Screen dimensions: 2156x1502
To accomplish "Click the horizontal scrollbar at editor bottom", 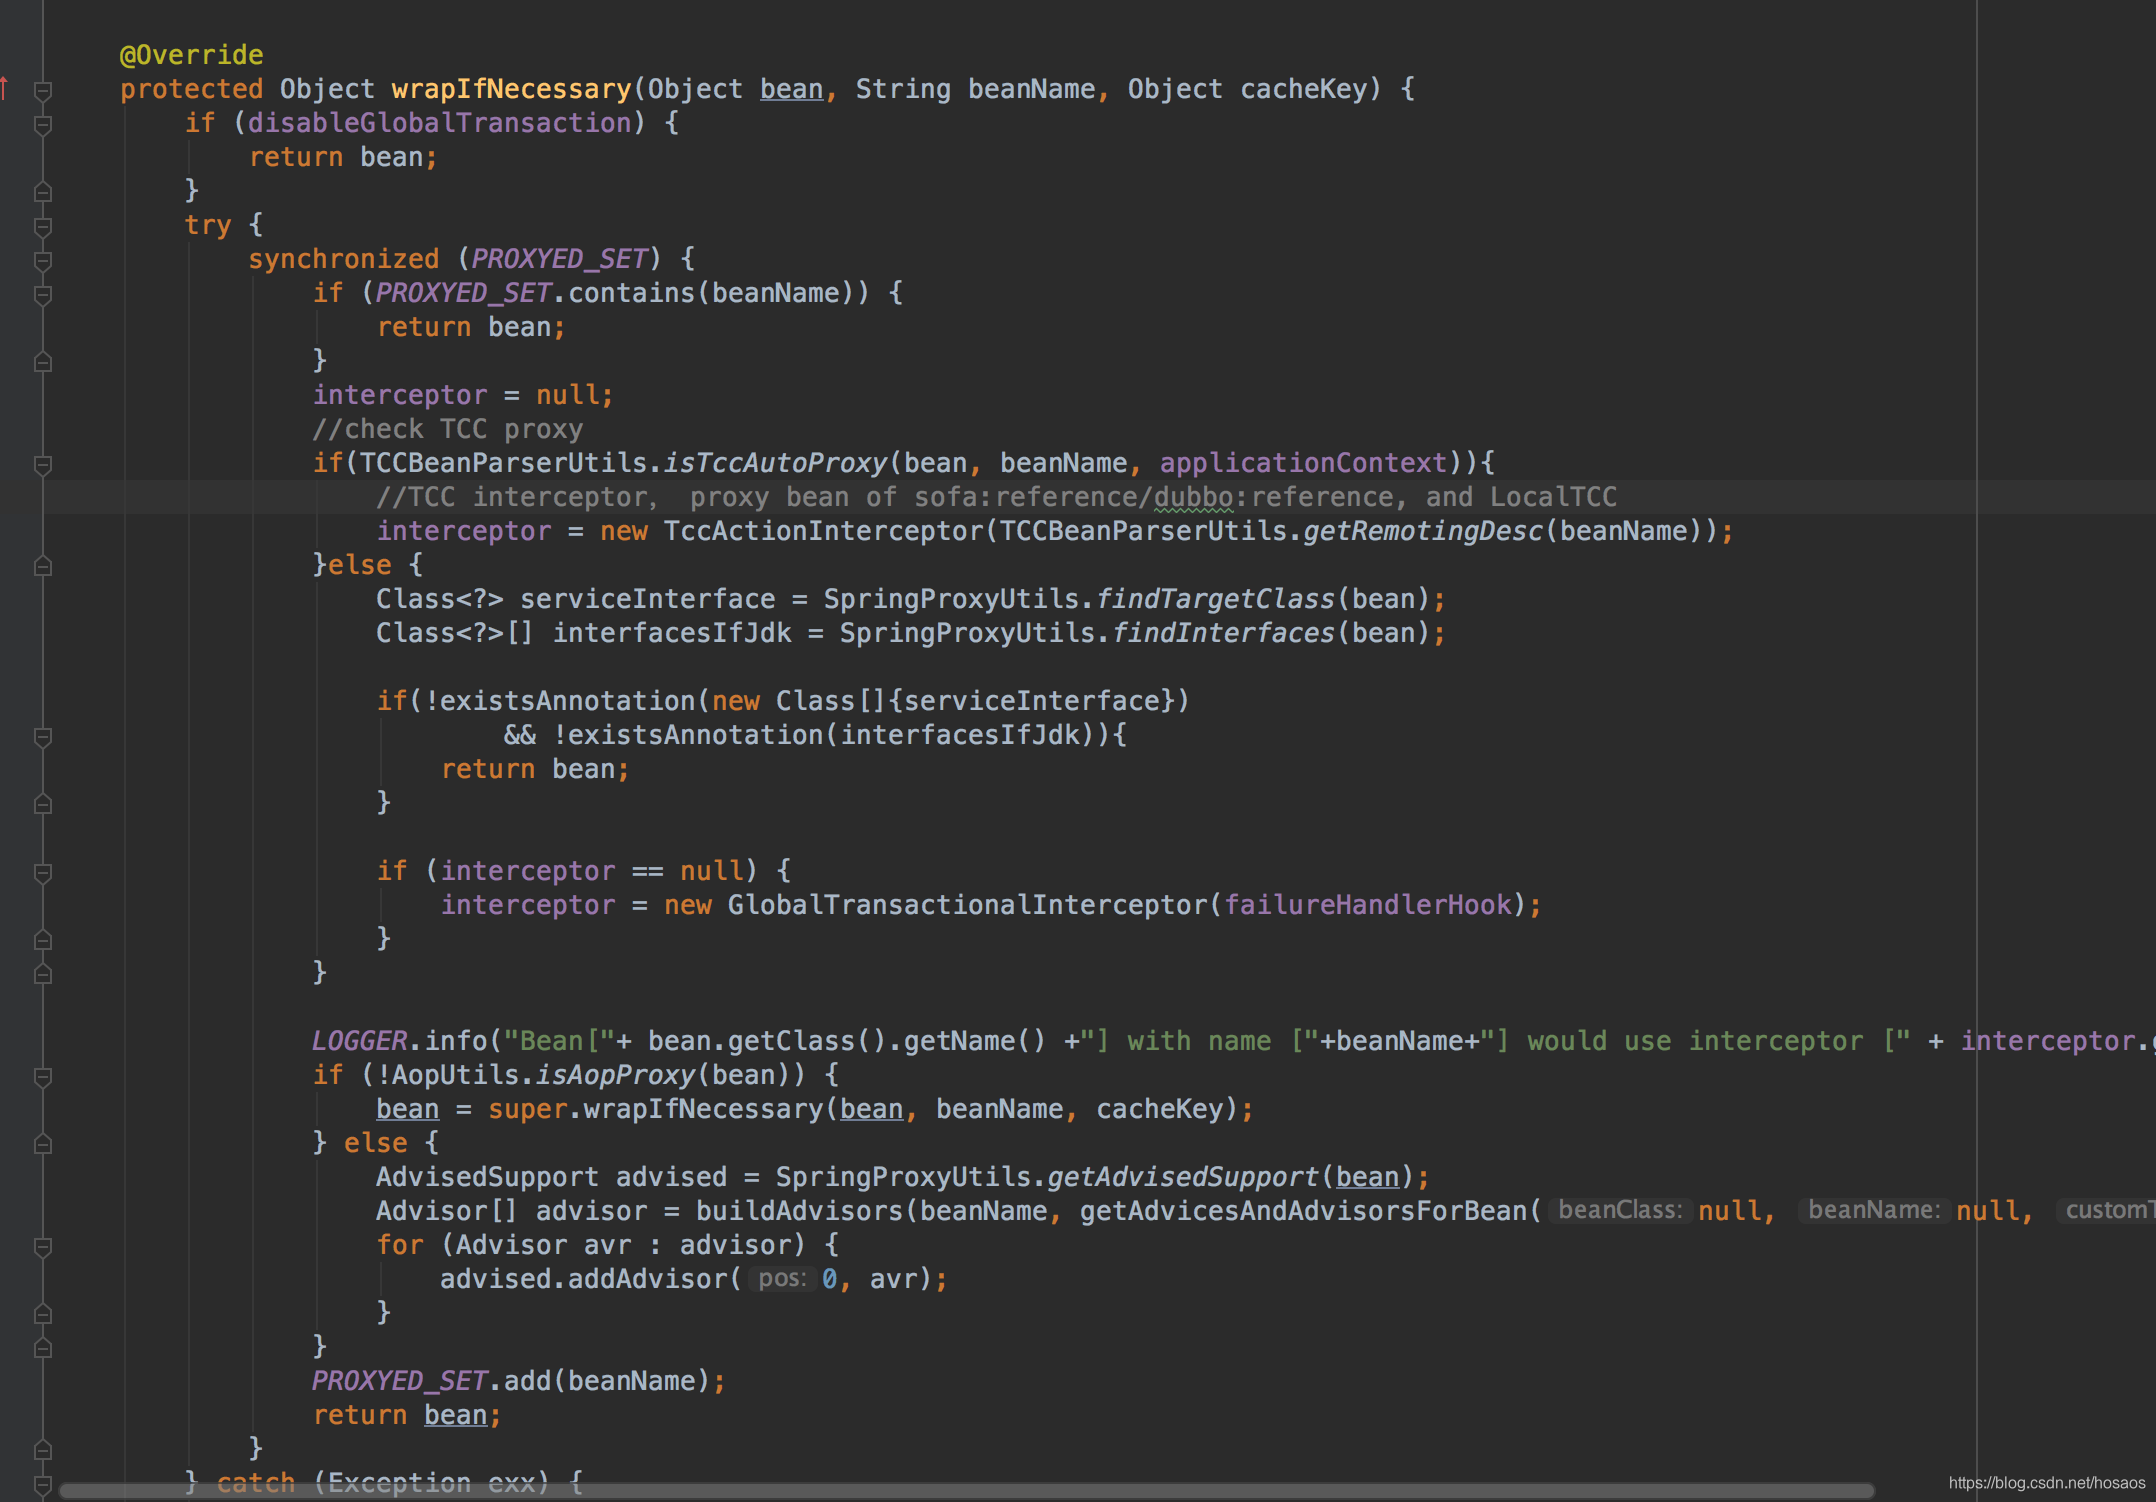I will click(966, 1490).
